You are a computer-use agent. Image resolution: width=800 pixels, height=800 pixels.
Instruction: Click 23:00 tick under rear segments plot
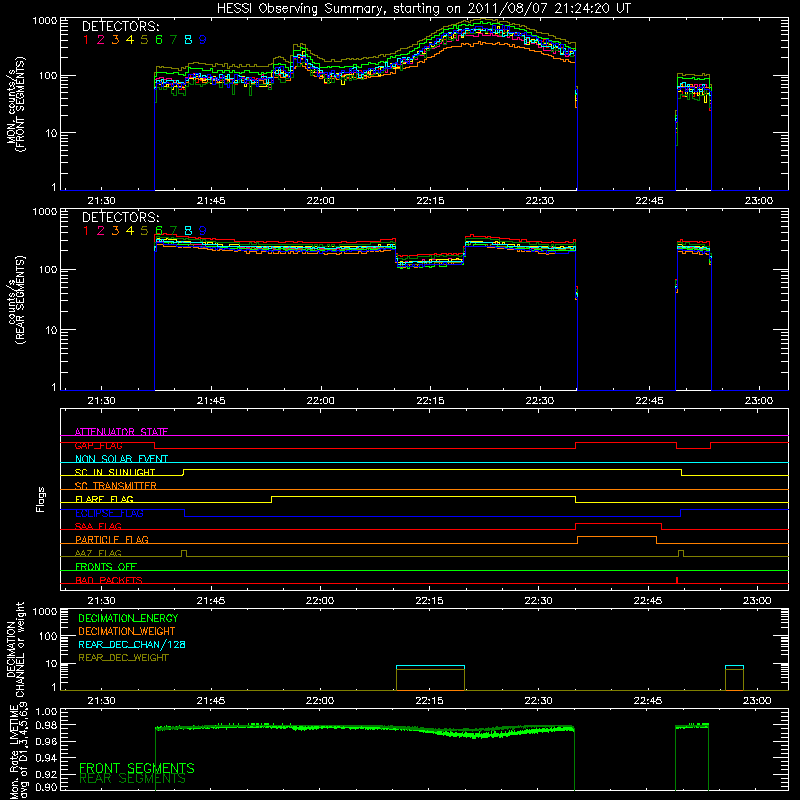758,401
